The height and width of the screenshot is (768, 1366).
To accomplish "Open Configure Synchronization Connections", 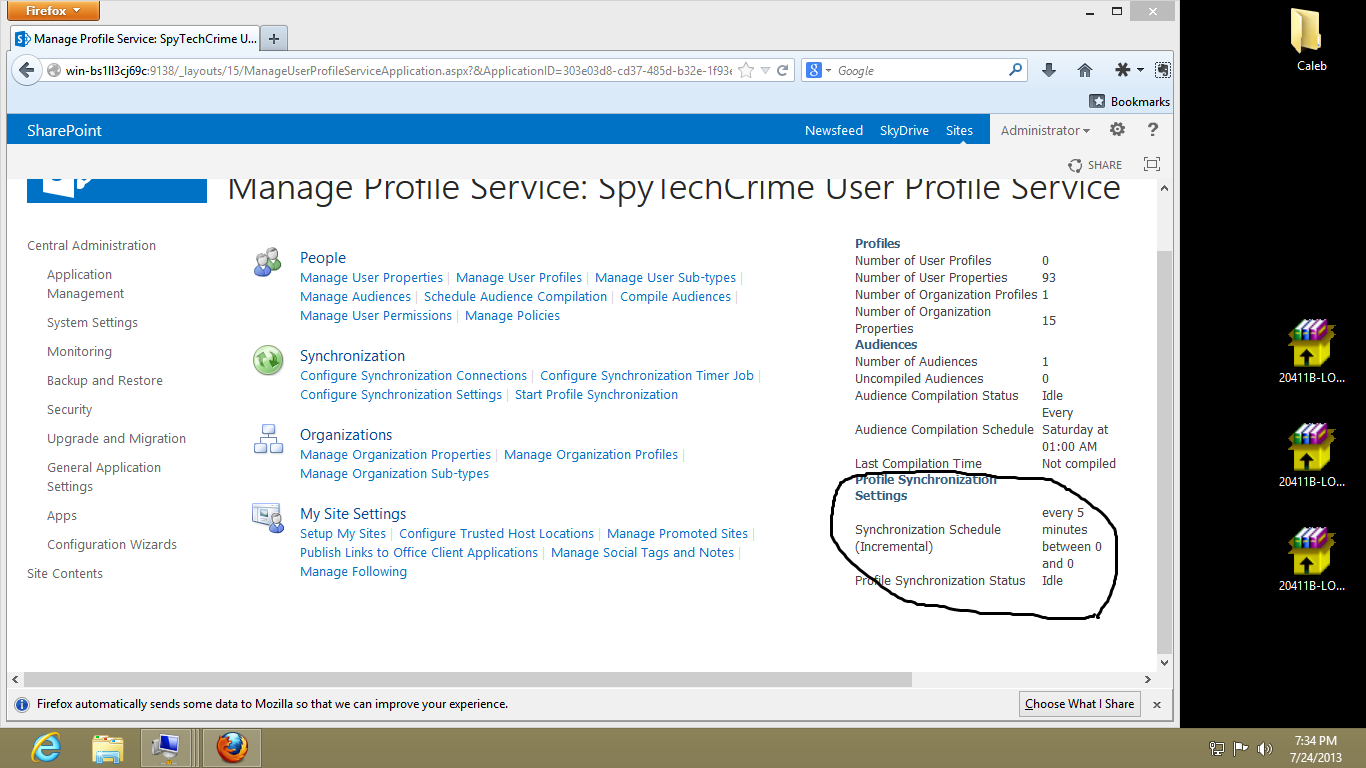I will [413, 375].
